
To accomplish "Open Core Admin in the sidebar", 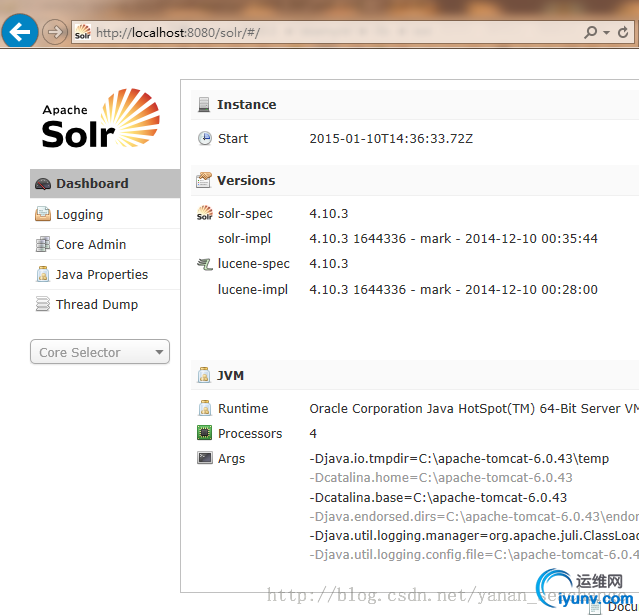I will [105, 244].
